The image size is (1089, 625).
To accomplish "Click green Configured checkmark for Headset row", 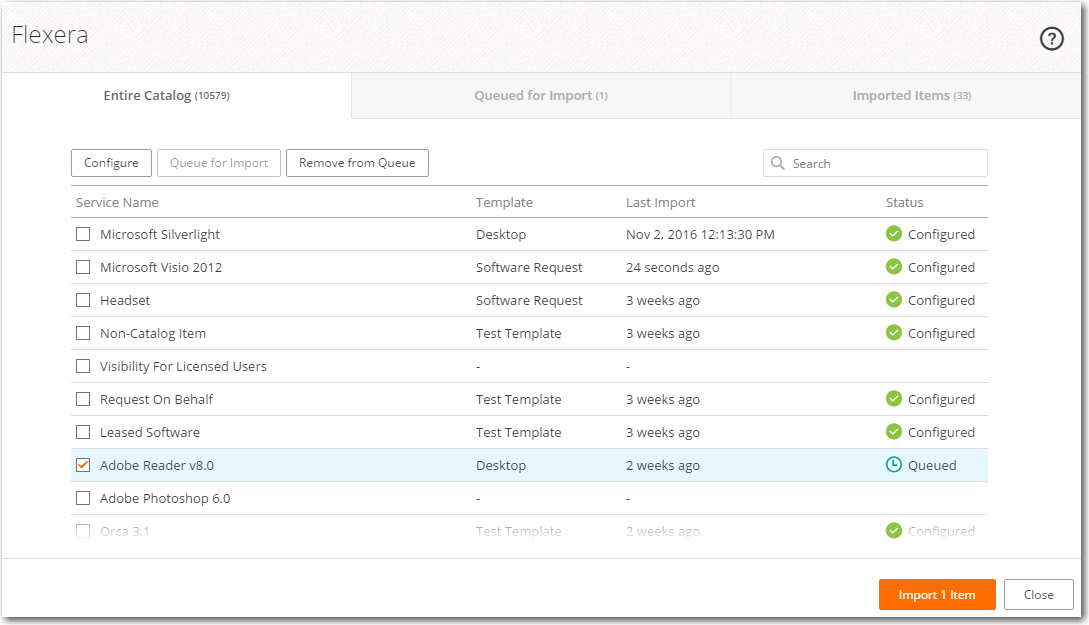I will [x=894, y=300].
